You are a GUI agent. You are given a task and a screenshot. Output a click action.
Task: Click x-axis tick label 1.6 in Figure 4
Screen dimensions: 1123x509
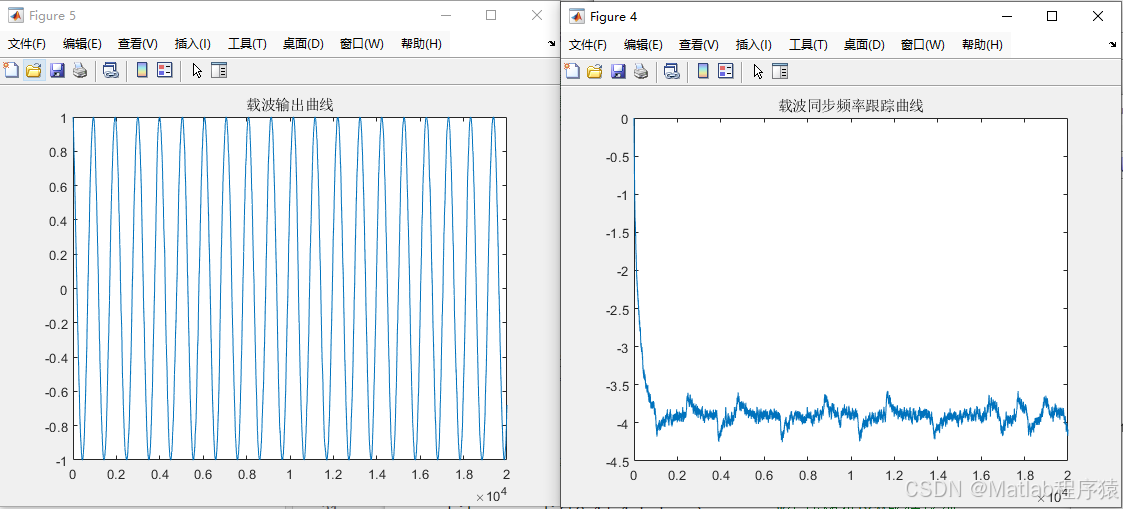(x=980, y=475)
